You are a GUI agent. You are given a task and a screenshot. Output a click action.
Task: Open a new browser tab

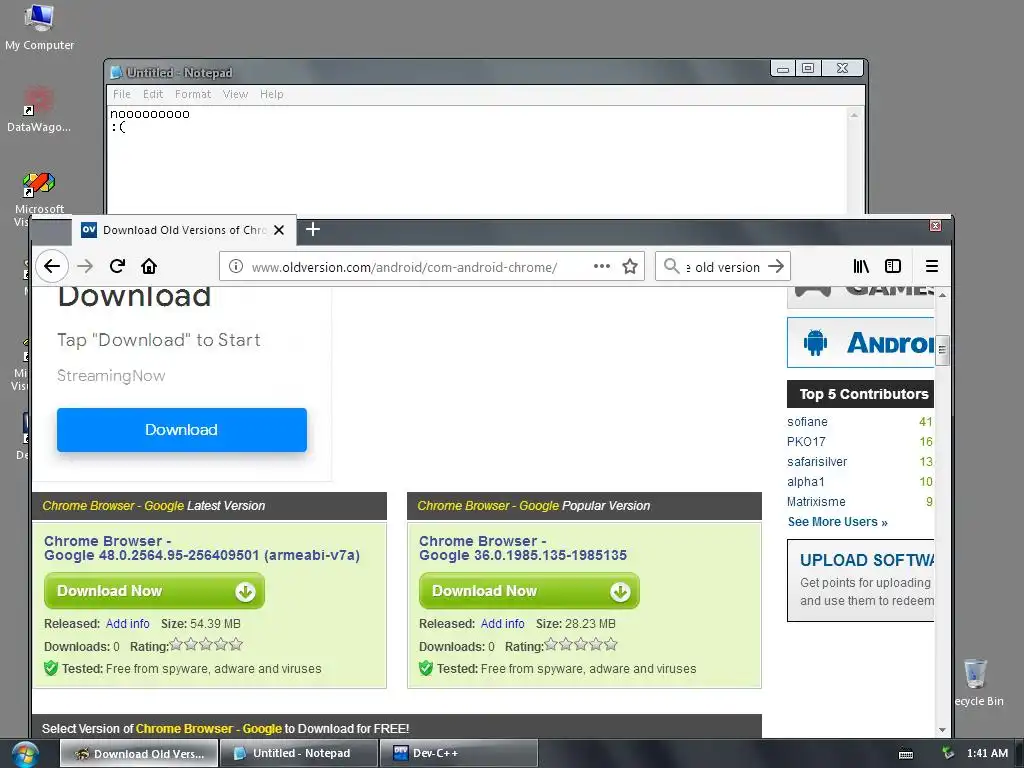[313, 229]
